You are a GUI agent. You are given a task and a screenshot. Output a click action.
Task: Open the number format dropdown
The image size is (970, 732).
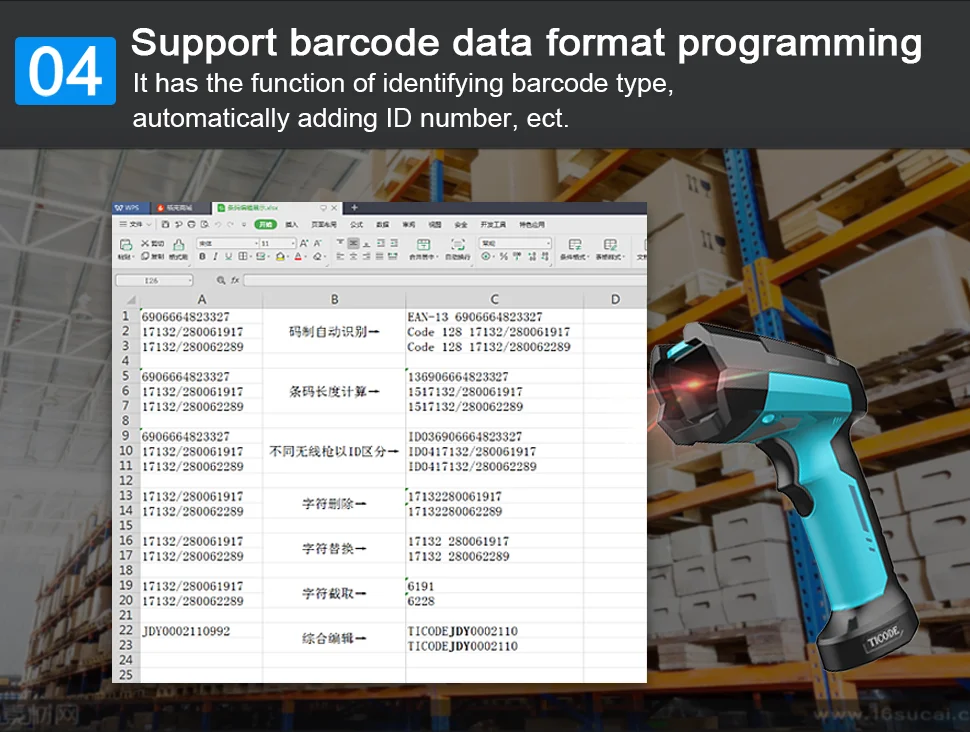(516, 243)
